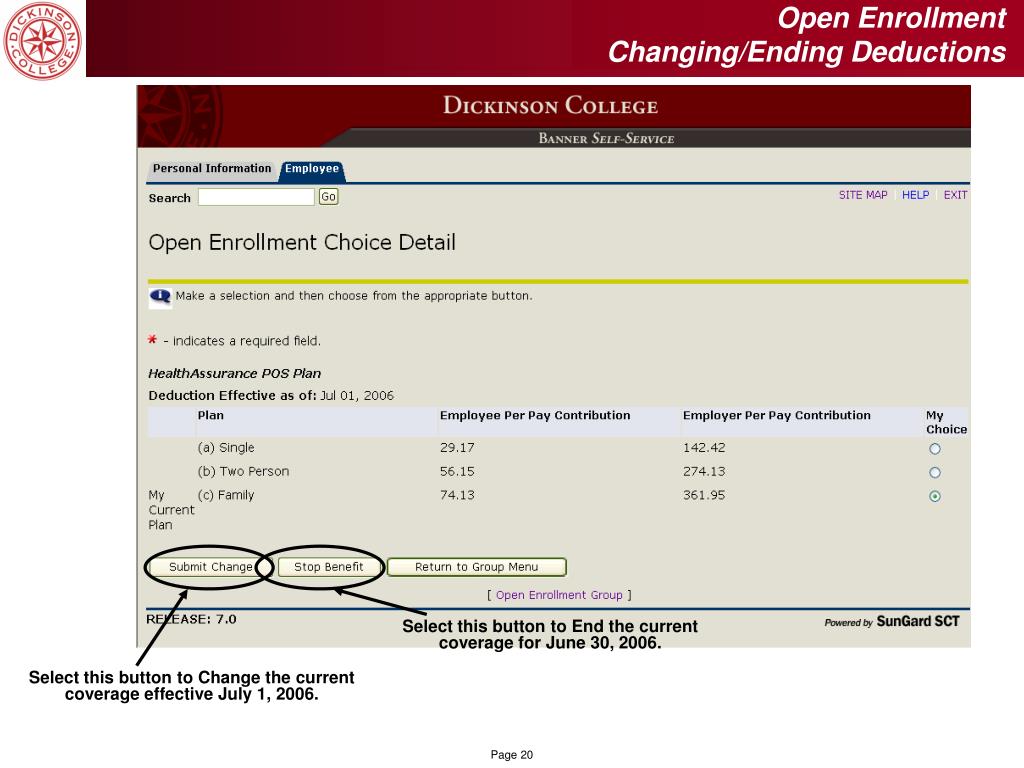Select the (c) Family radio button
This screenshot has width=1024, height=768.
pos(935,496)
